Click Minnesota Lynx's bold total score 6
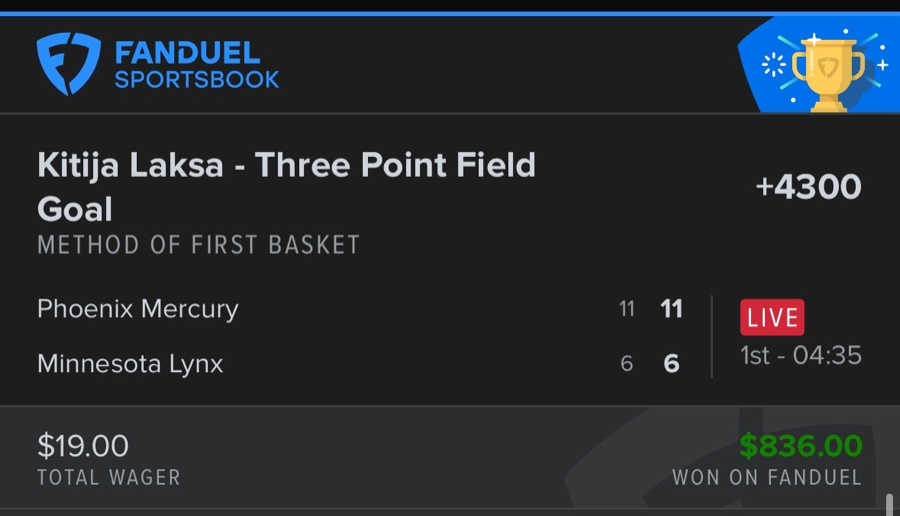The width and height of the screenshot is (900, 516). 671,364
